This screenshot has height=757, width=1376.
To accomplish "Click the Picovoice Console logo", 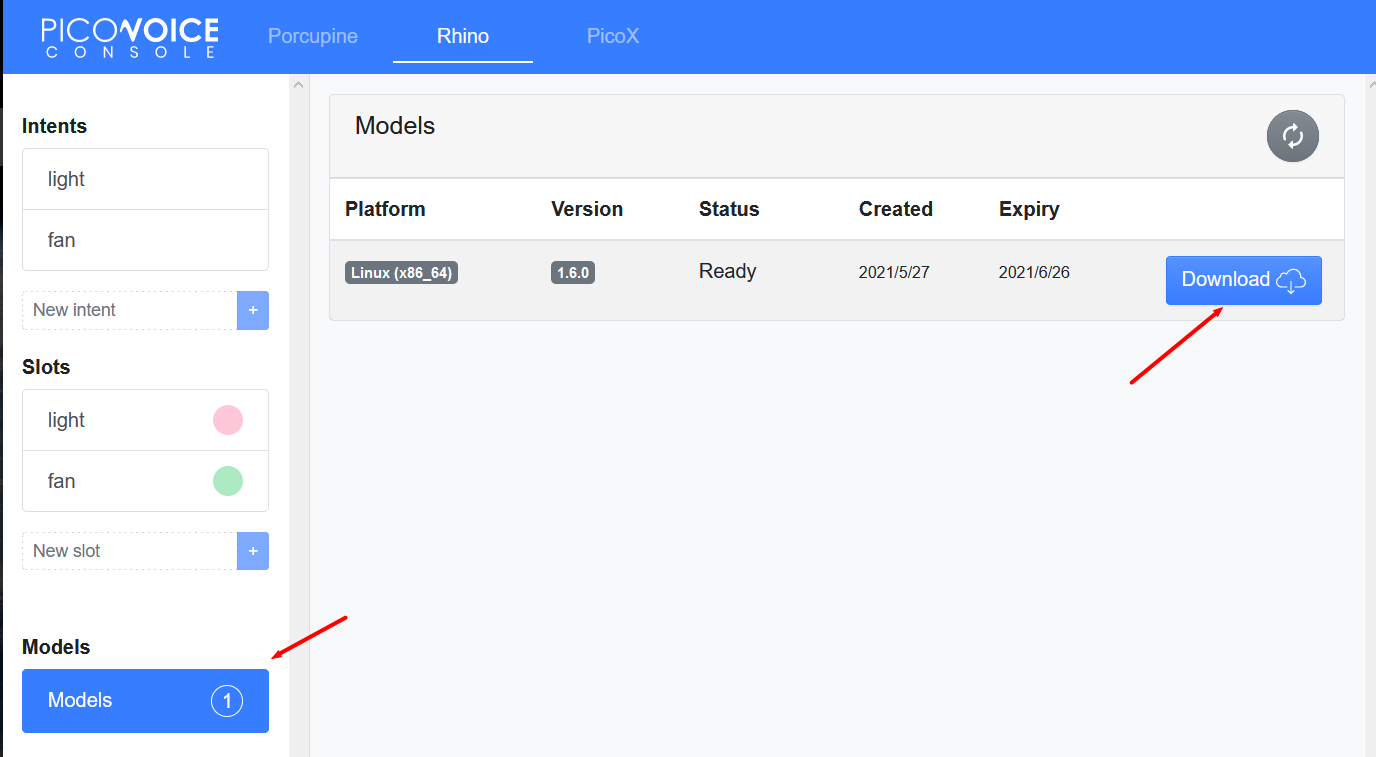I will (x=130, y=37).
